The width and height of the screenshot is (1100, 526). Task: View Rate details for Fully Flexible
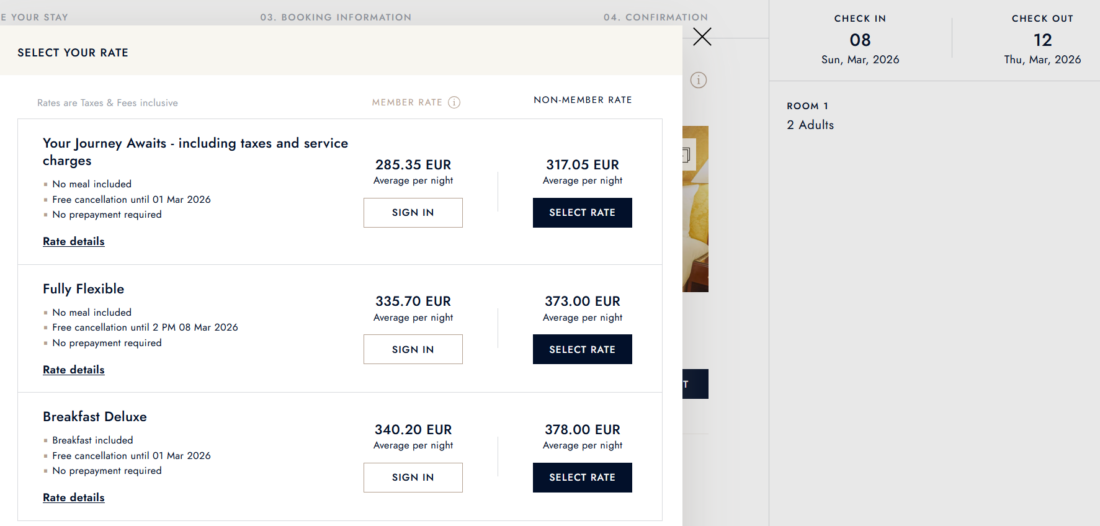pos(74,370)
